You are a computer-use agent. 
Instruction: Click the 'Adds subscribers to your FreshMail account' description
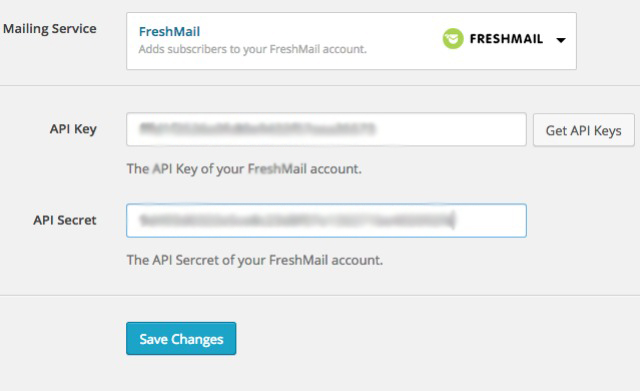[253, 49]
